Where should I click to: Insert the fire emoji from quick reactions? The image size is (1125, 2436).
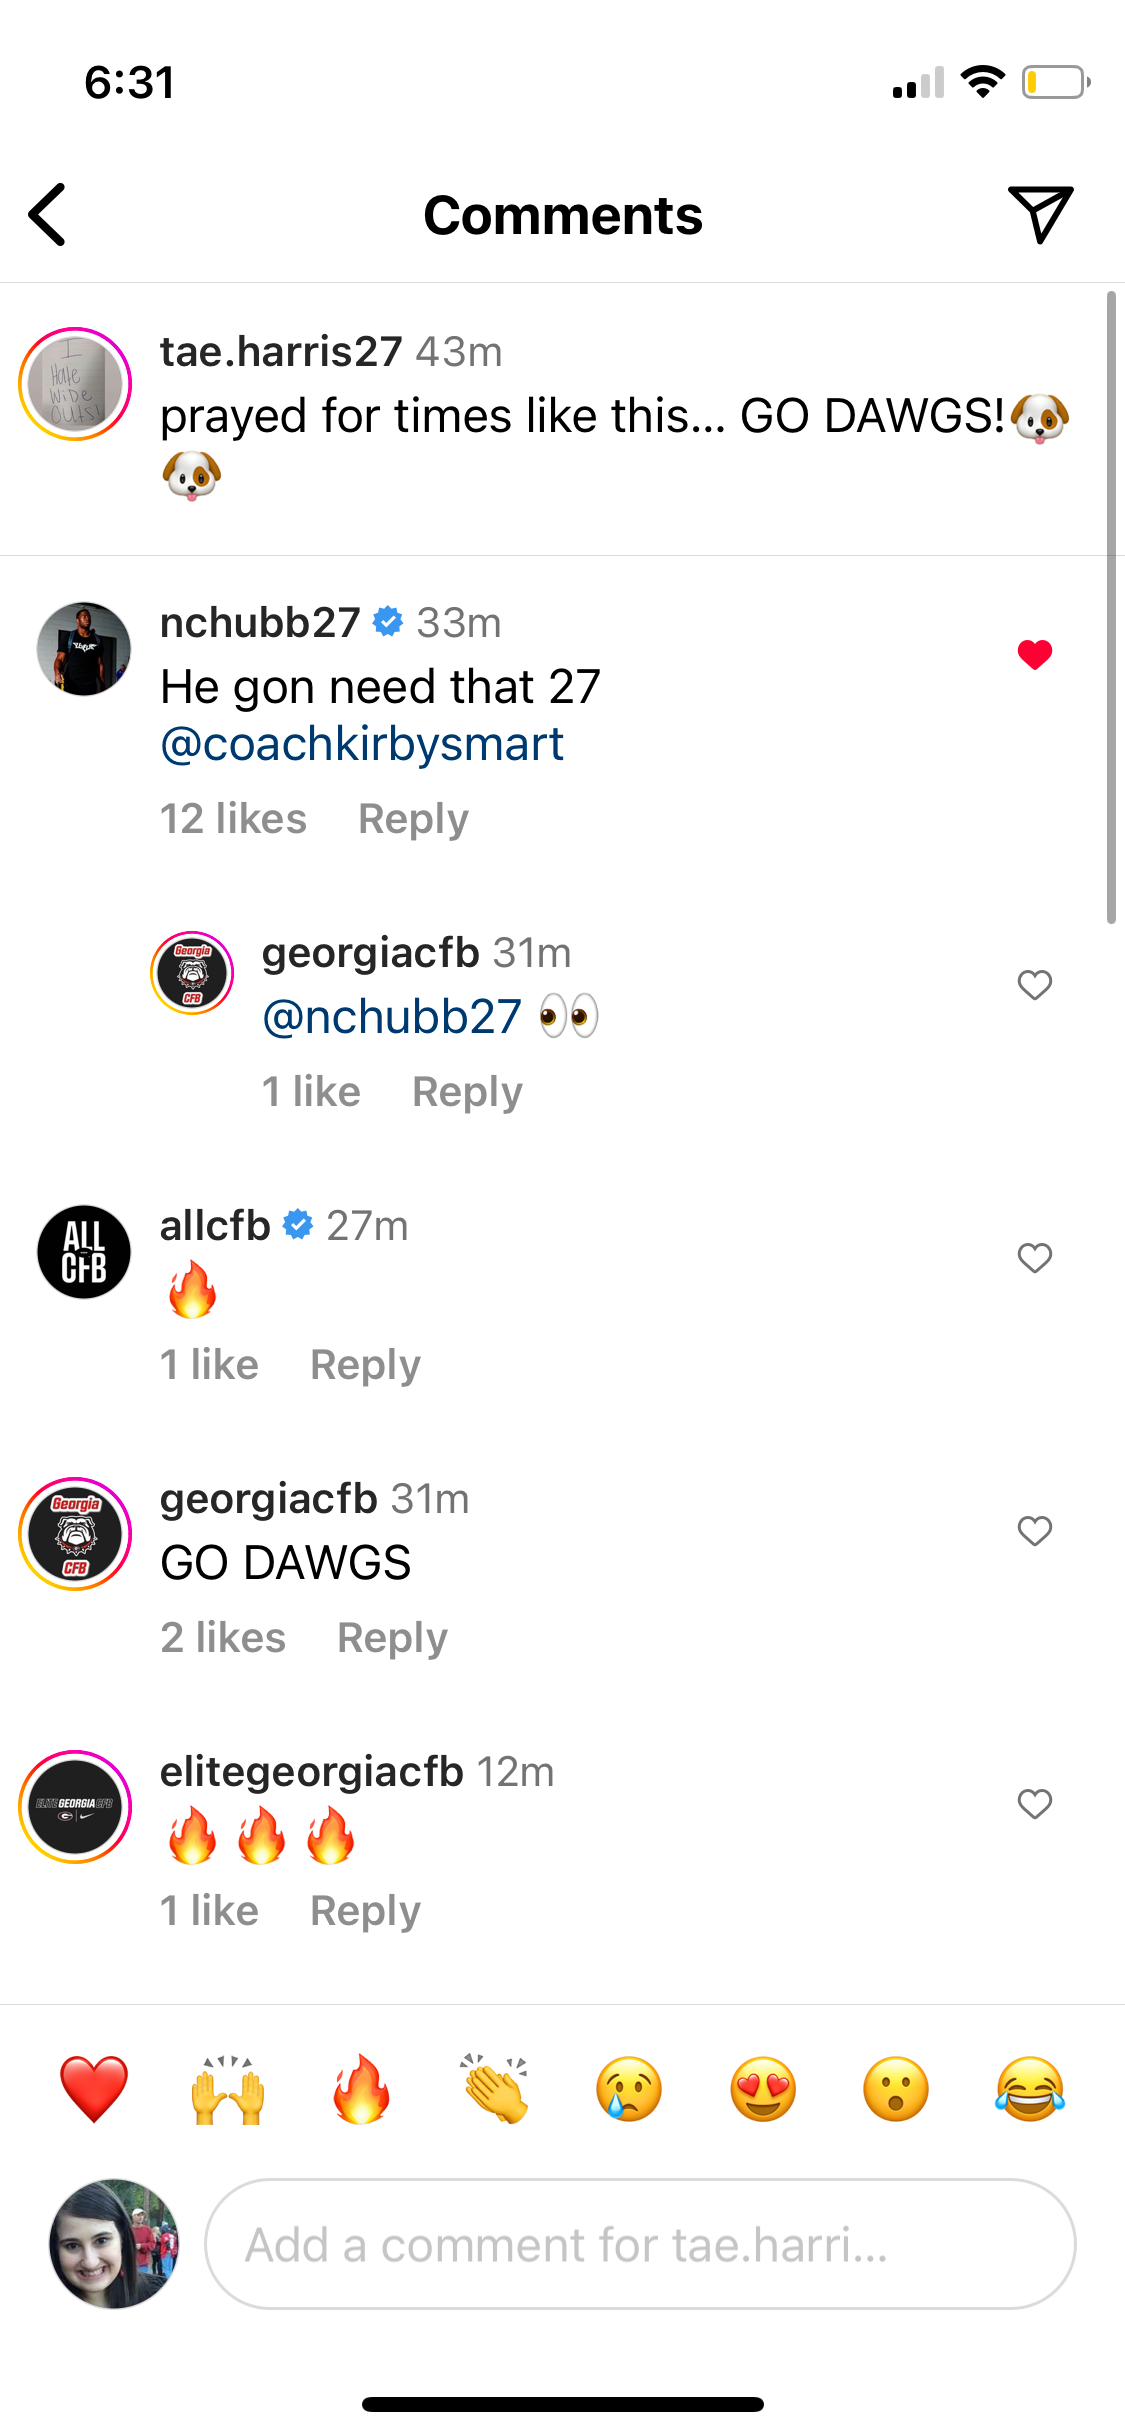[361, 2089]
